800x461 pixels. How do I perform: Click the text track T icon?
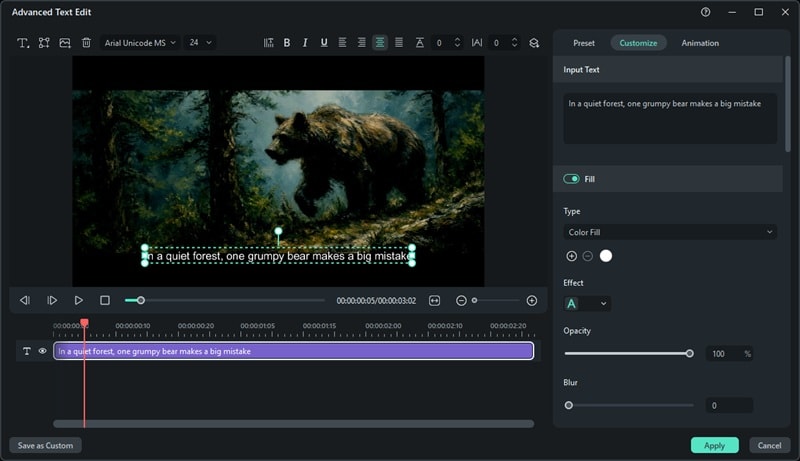[27, 351]
